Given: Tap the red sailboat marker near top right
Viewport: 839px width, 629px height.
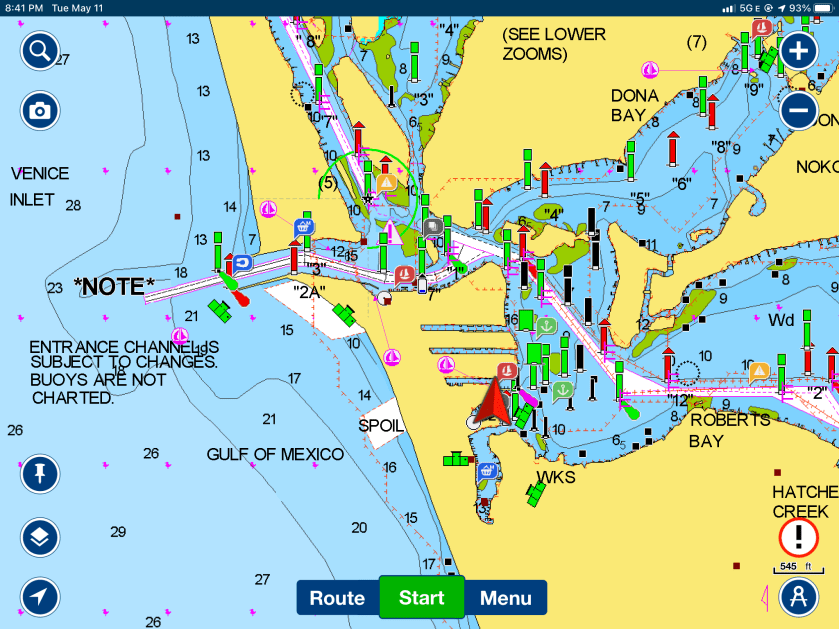Looking at the screenshot, I should coord(762,27).
